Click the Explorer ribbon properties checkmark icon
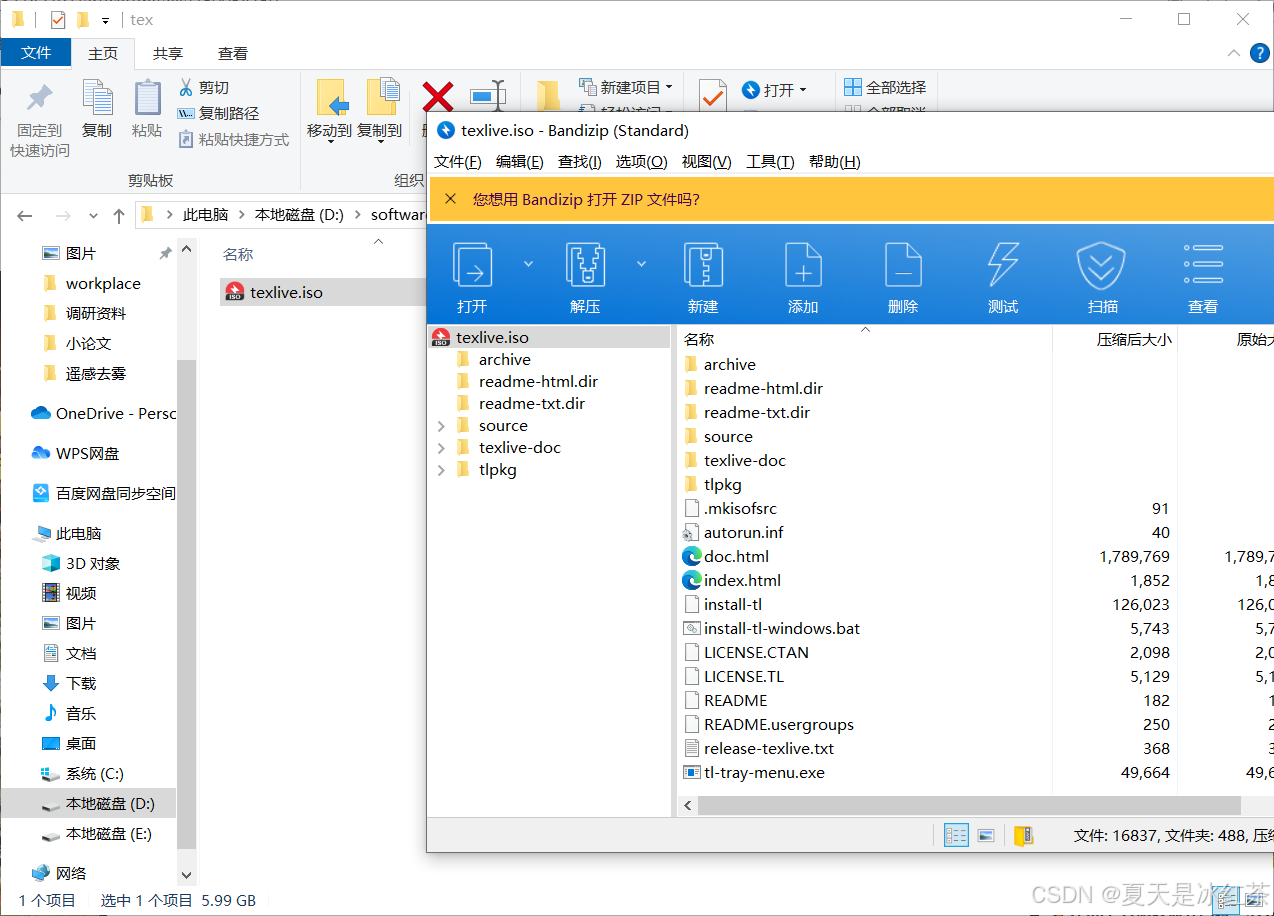 click(712, 97)
